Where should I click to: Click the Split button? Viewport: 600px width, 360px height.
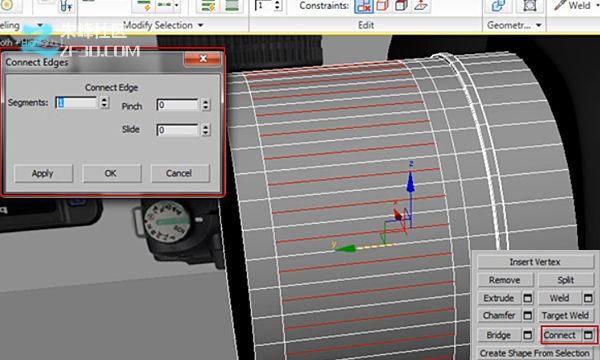[566, 280]
